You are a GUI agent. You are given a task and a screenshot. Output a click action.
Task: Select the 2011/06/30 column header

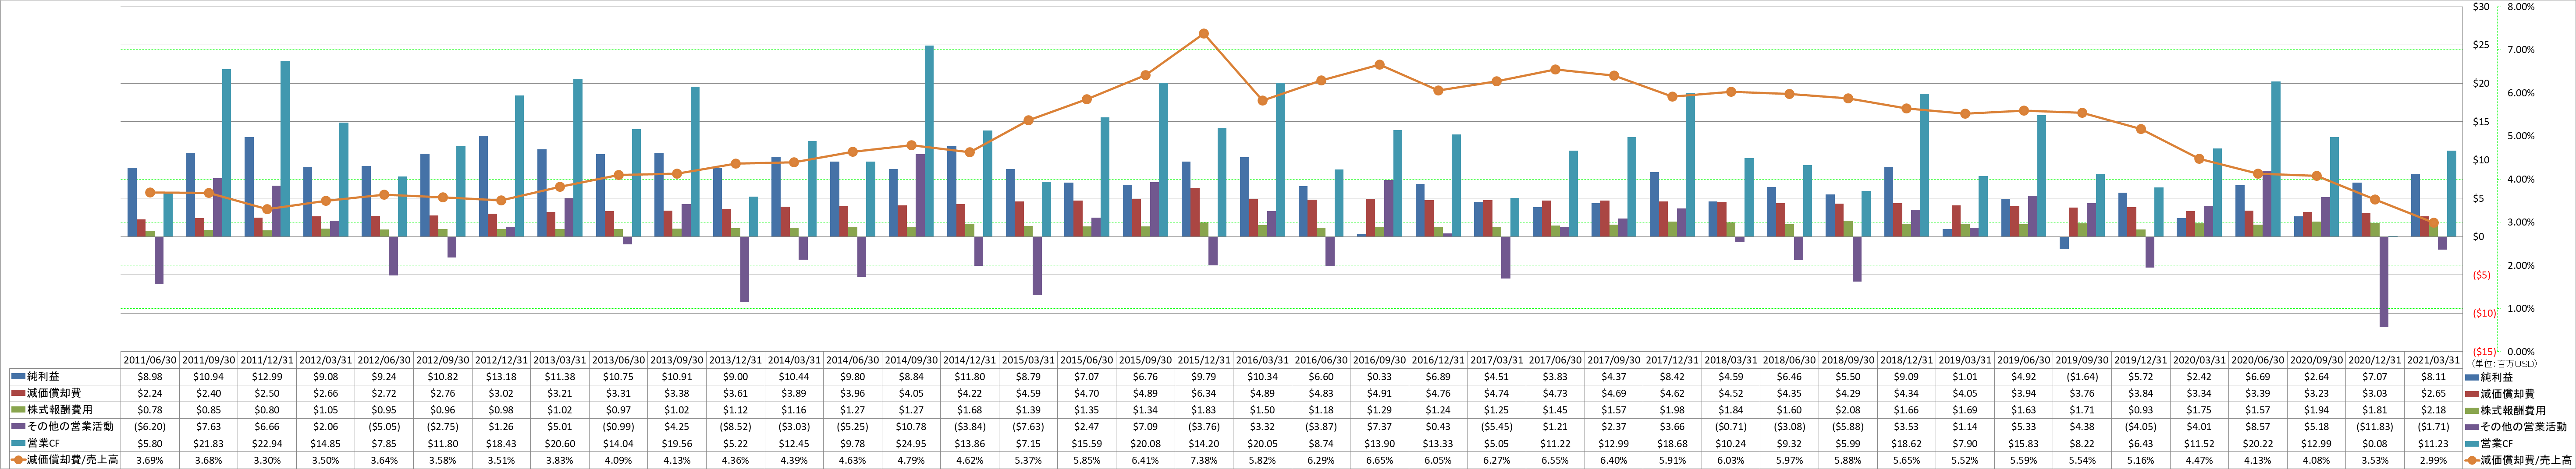[150, 360]
